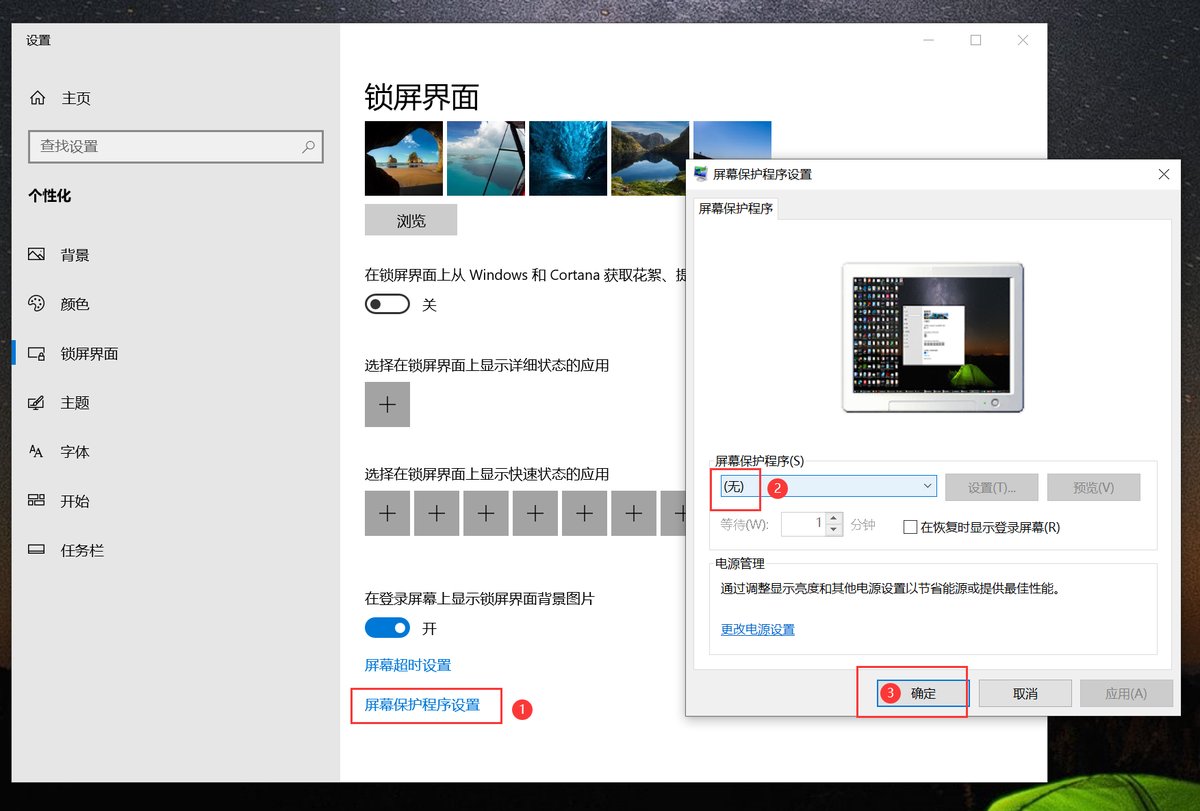1200x811 pixels.
Task: Open the 开始 start settings page
Action: 60,501
